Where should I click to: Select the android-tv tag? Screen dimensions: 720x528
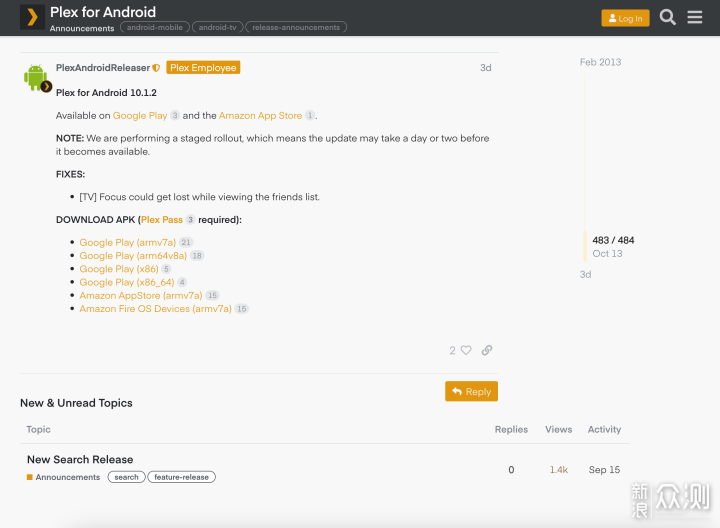pos(217,28)
